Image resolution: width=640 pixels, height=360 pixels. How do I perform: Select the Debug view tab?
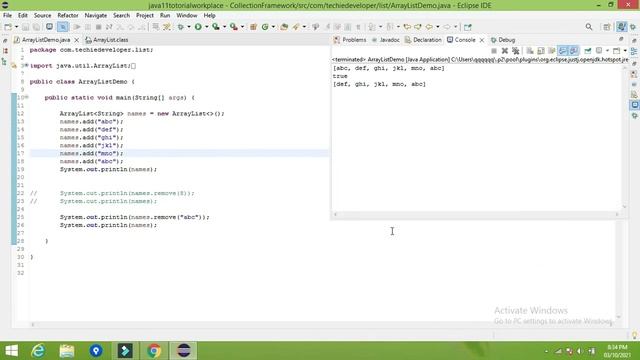[x=503, y=40]
